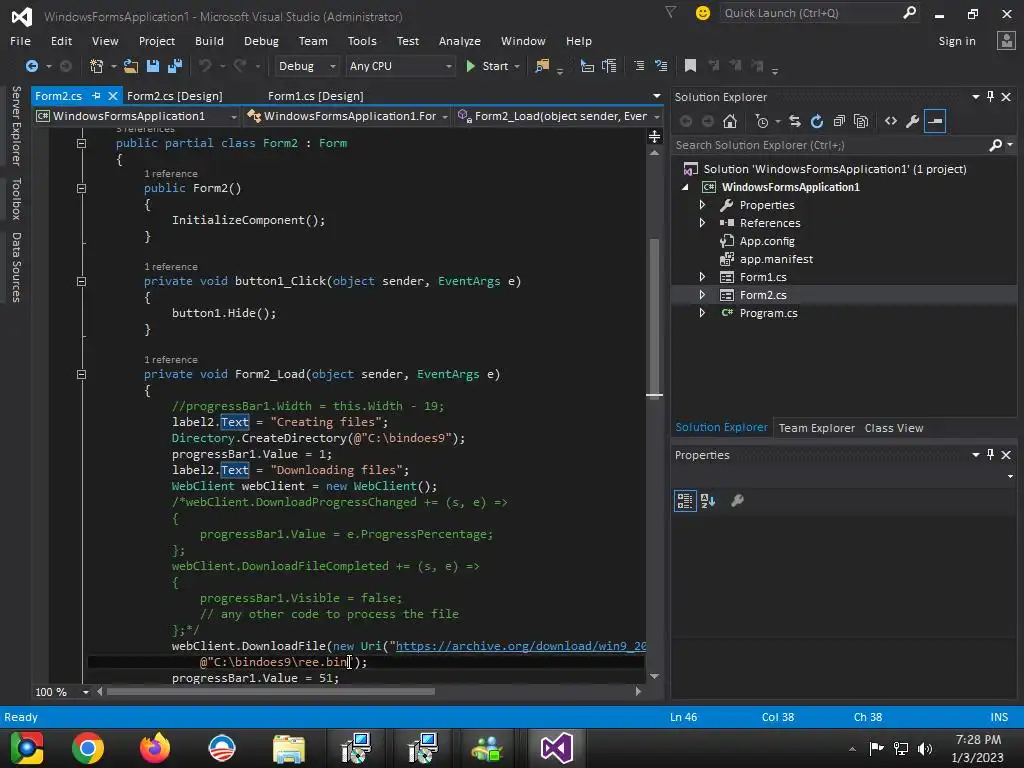Open the Build menu

tap(209, 40)
